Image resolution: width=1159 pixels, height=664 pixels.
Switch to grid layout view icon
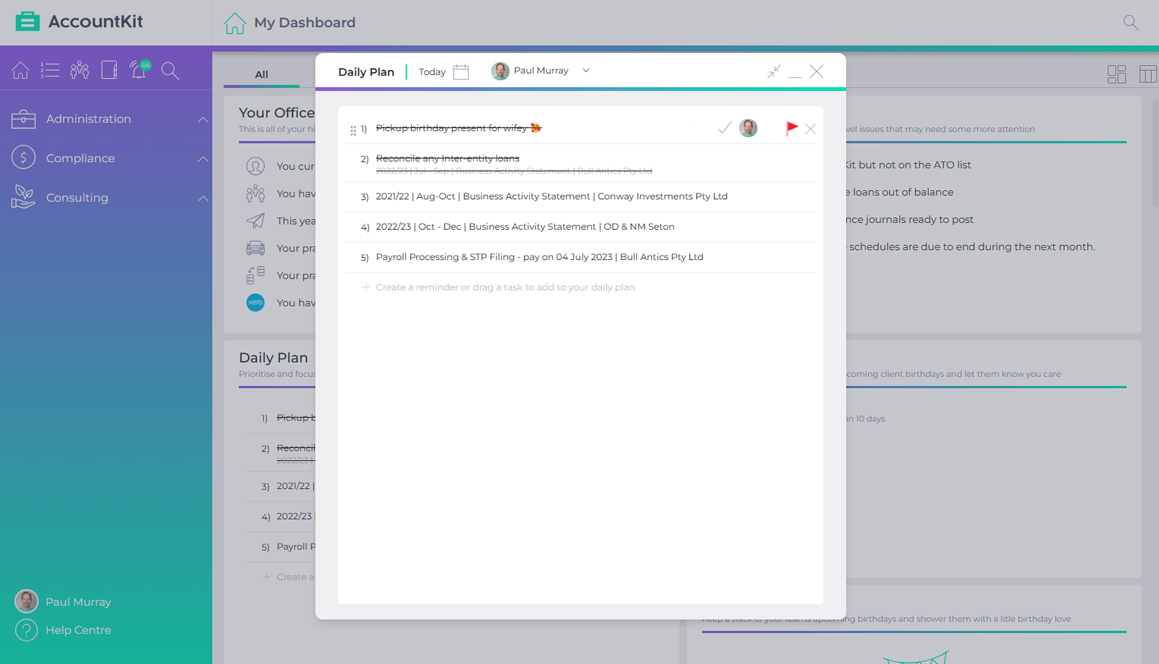(1116, 74)
